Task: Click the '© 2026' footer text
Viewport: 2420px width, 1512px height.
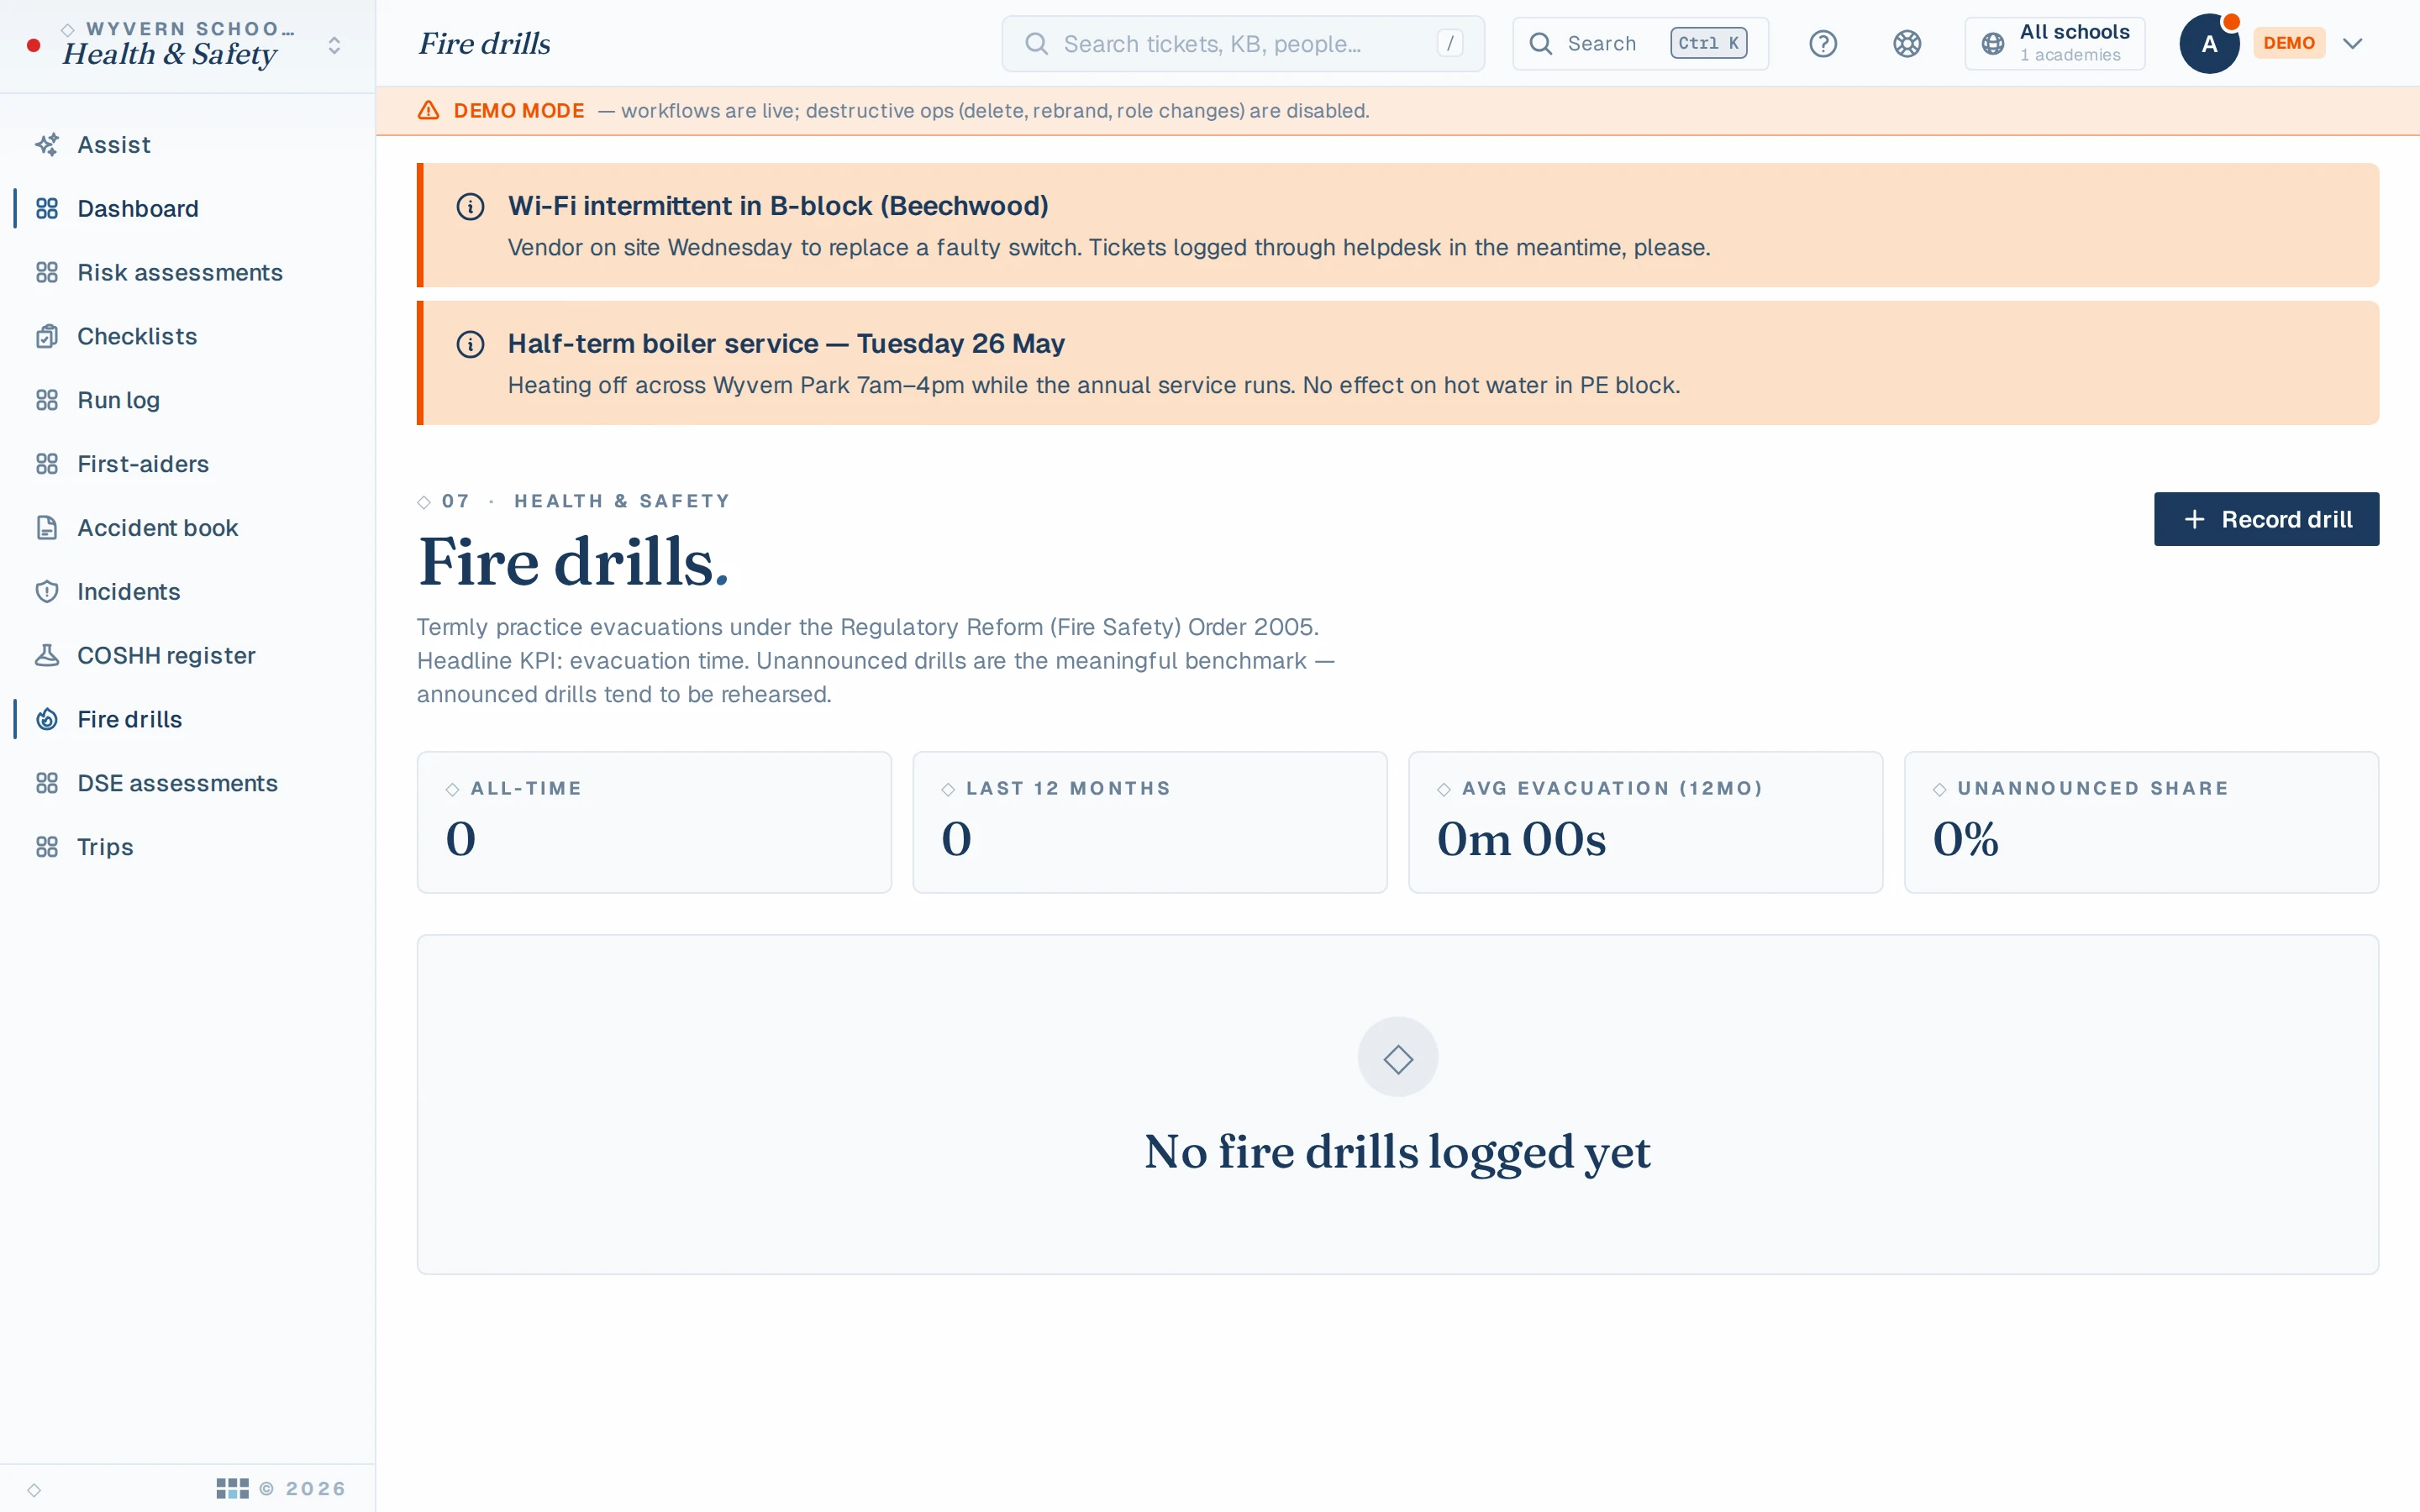Action: click(x=303, y=1489)
